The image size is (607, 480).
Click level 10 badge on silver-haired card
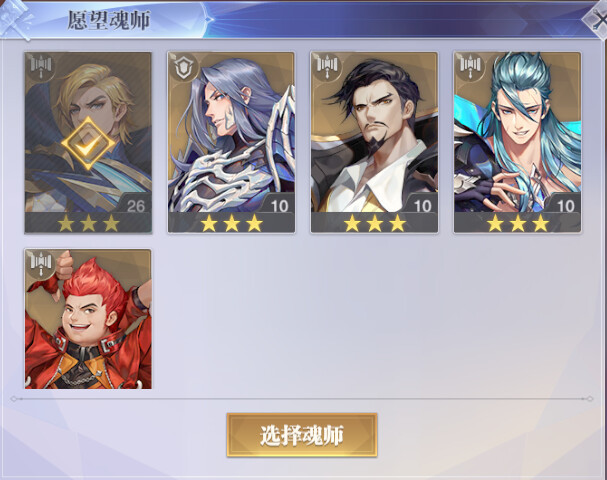point(279,206)
